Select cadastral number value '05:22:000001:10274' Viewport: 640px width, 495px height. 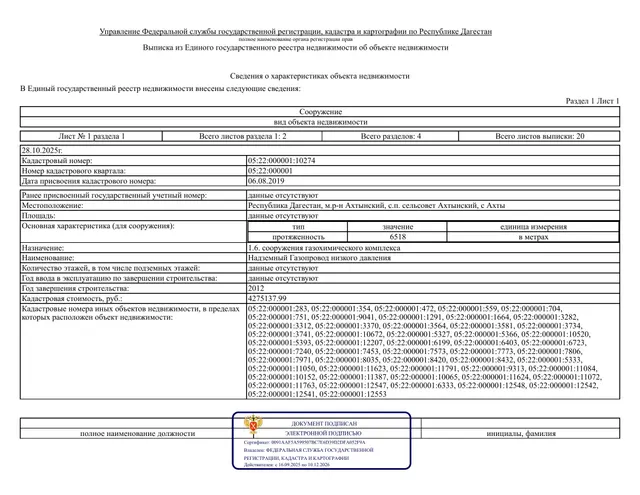tap(282, 161)
